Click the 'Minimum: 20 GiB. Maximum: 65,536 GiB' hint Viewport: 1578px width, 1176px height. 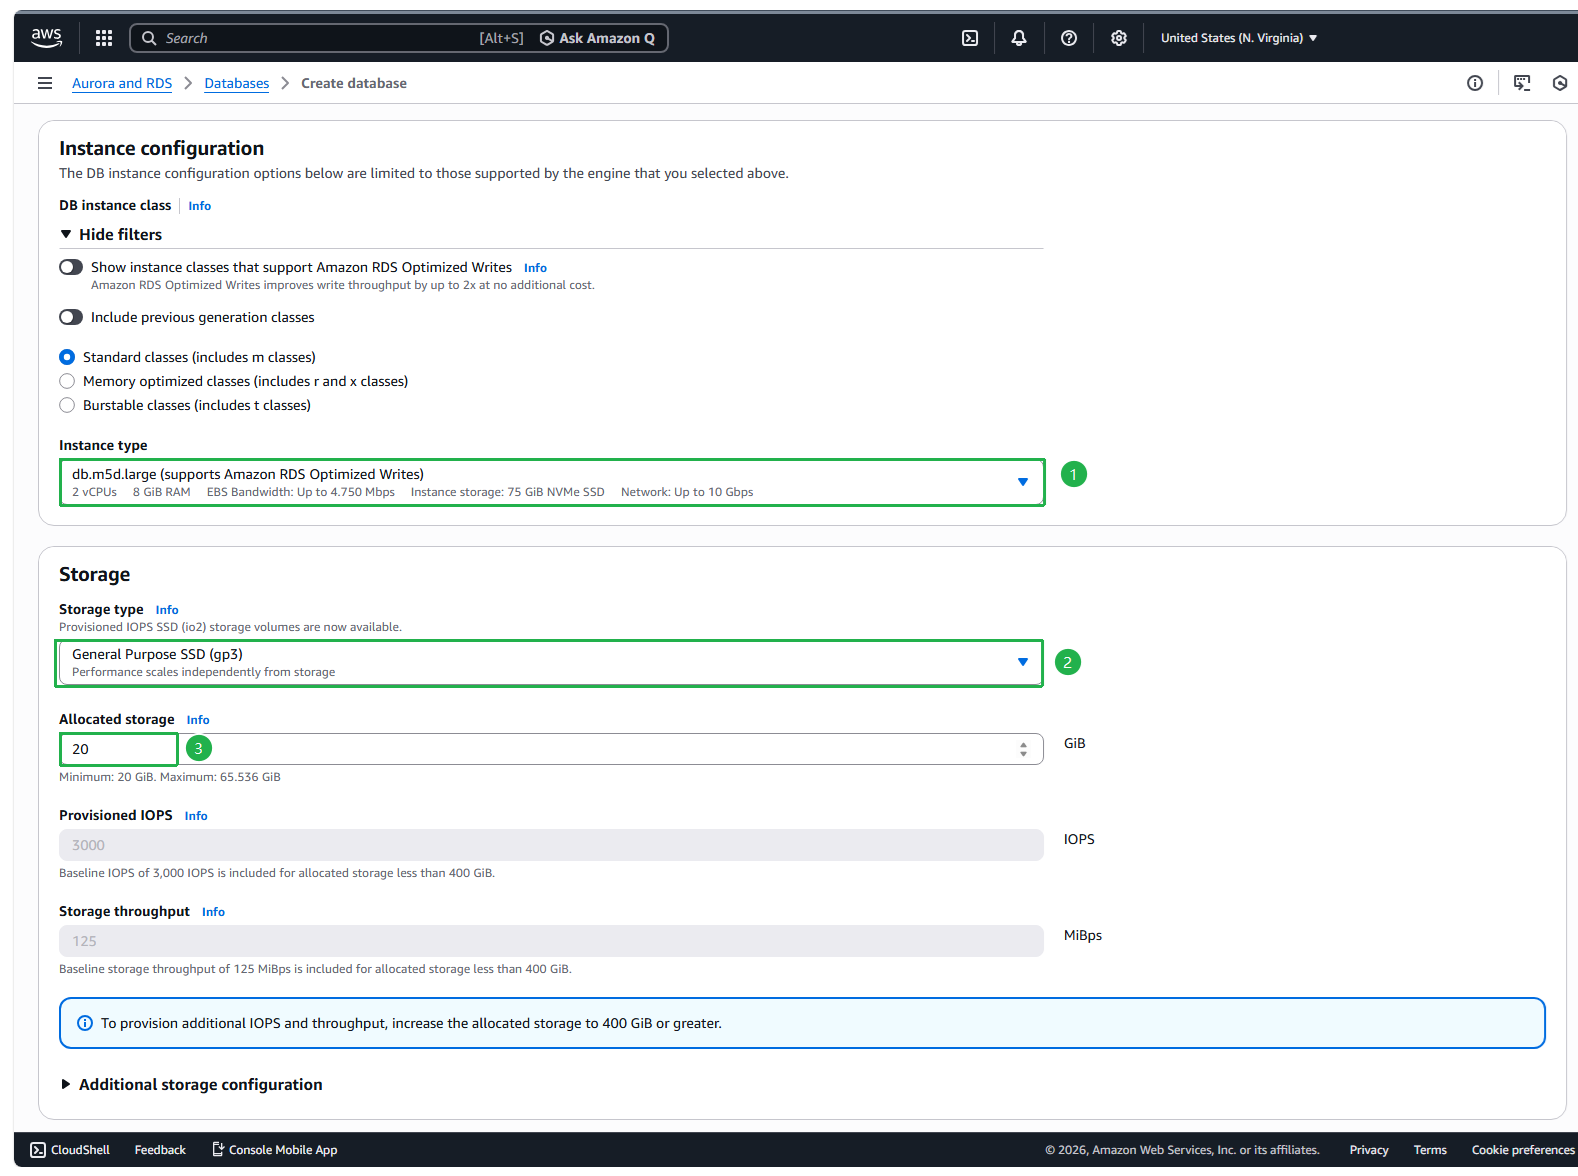point(170,777)
